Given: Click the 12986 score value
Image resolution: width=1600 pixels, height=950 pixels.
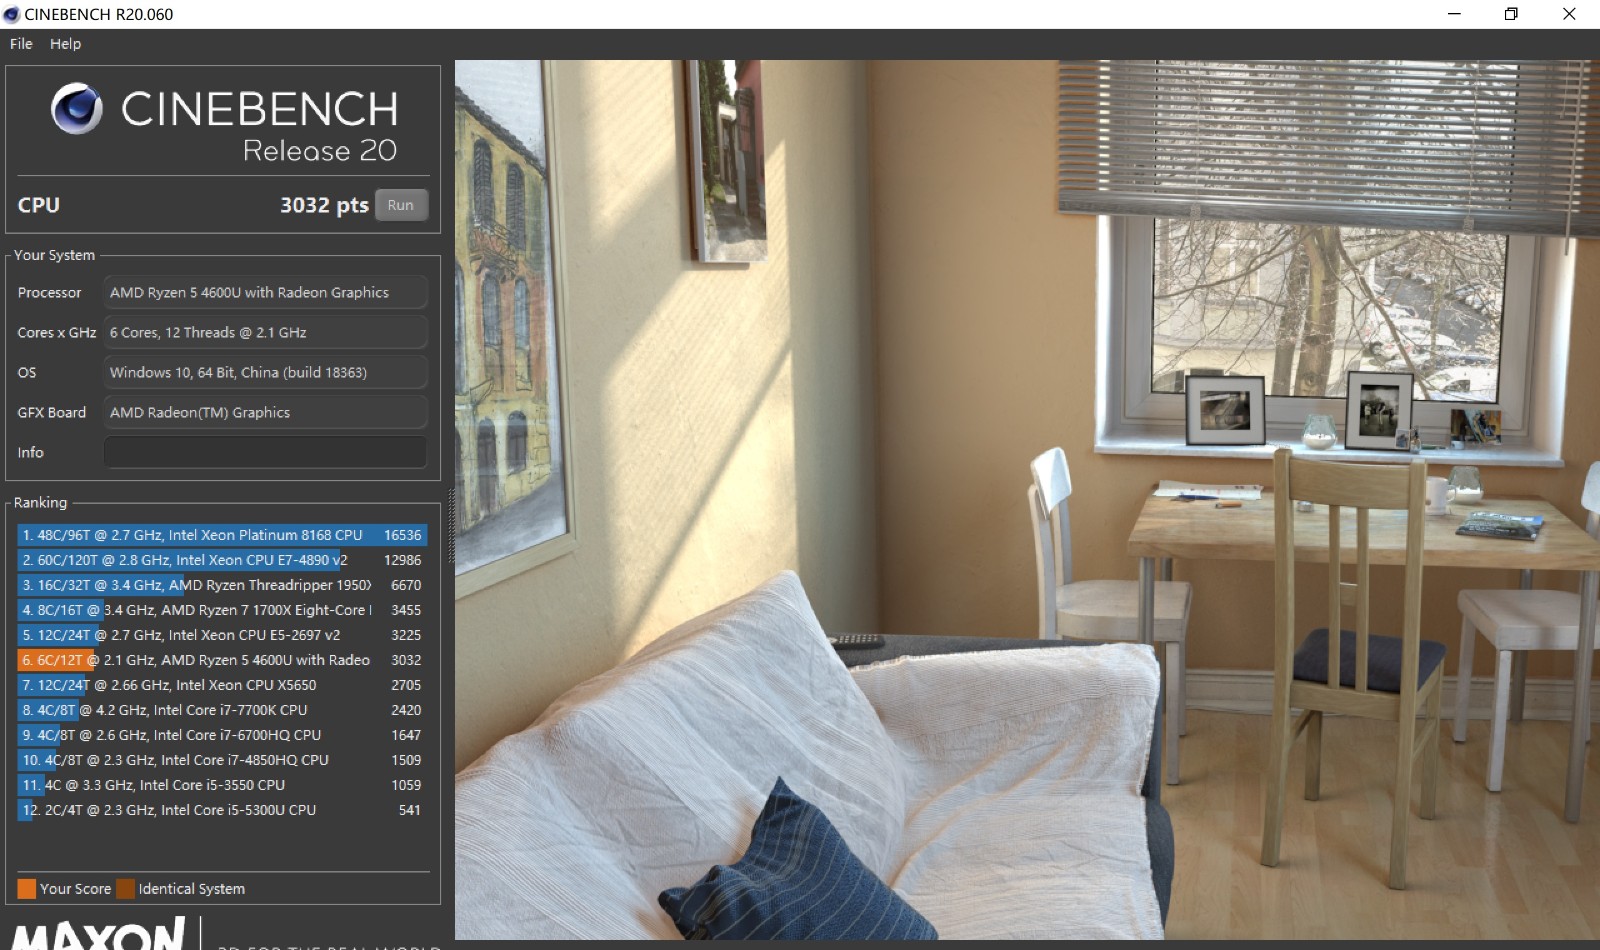Looking at the screenshot, I should [403, 560].
